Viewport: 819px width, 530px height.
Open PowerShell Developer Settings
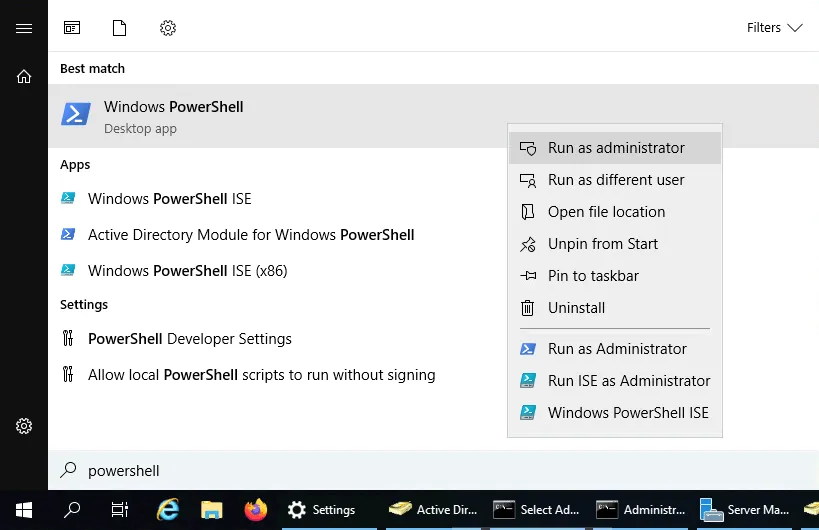pyautogui.click(x=190, y=339)
